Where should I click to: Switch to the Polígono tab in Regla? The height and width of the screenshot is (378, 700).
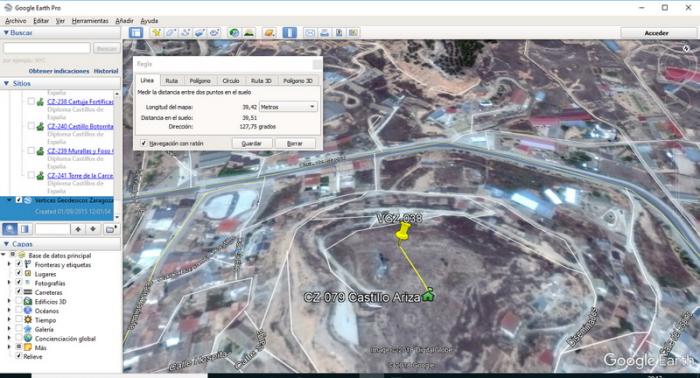200,80
